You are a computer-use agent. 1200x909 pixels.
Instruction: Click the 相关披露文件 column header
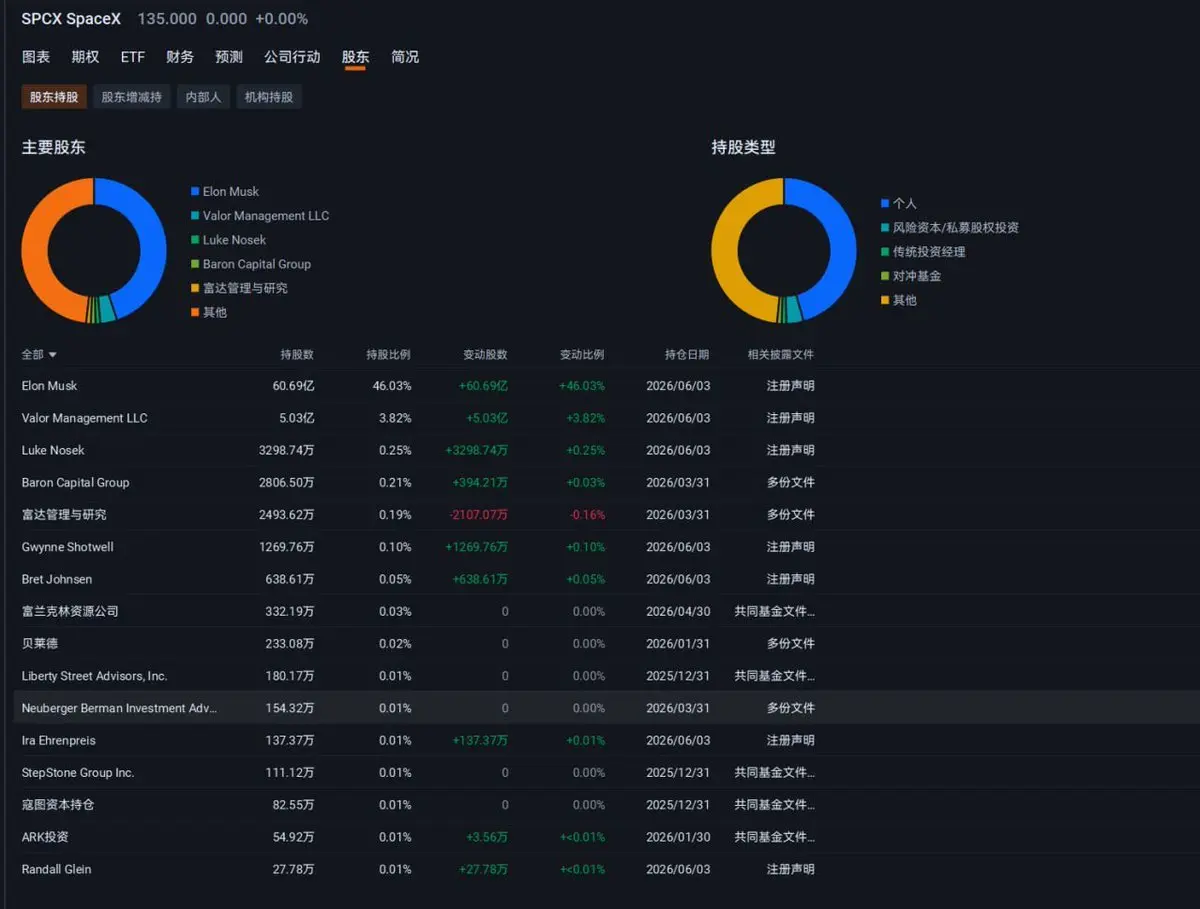(x=781, y=355)
